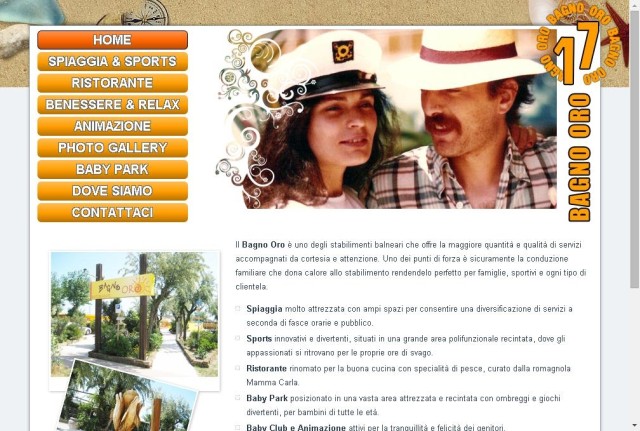Viewport: 640px width, 431px height.
Task: Click the page vertical scrollbar thumb
Action: coord(635,149)
